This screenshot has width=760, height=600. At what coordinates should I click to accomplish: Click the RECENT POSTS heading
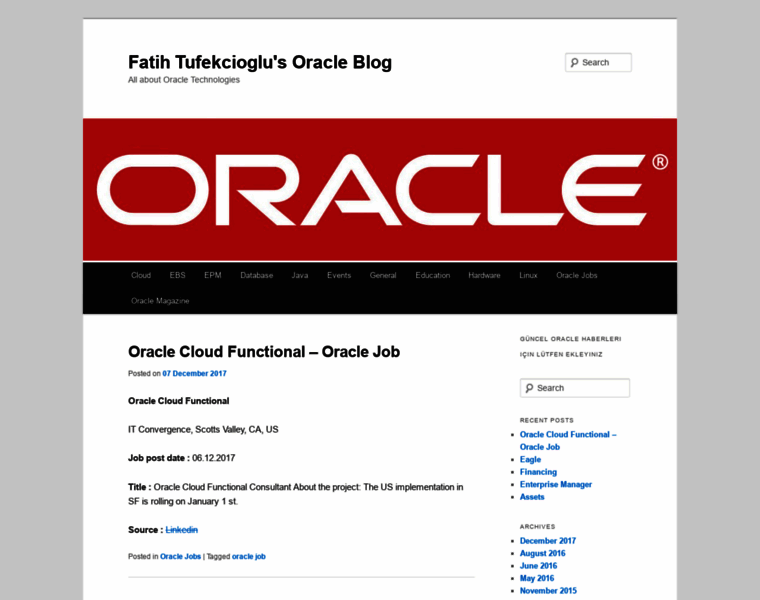547,420
